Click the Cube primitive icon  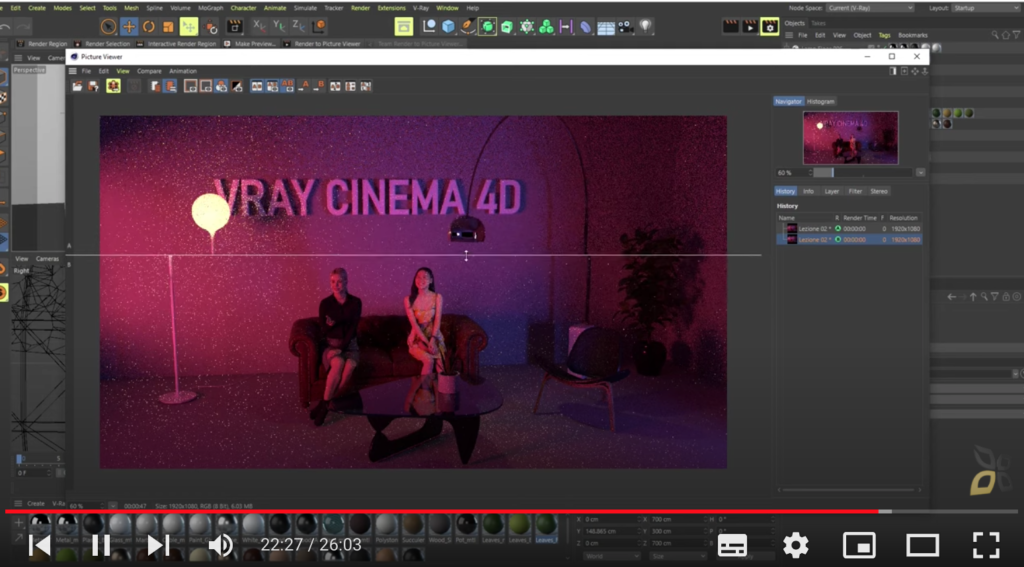click(x=448, y=27)
